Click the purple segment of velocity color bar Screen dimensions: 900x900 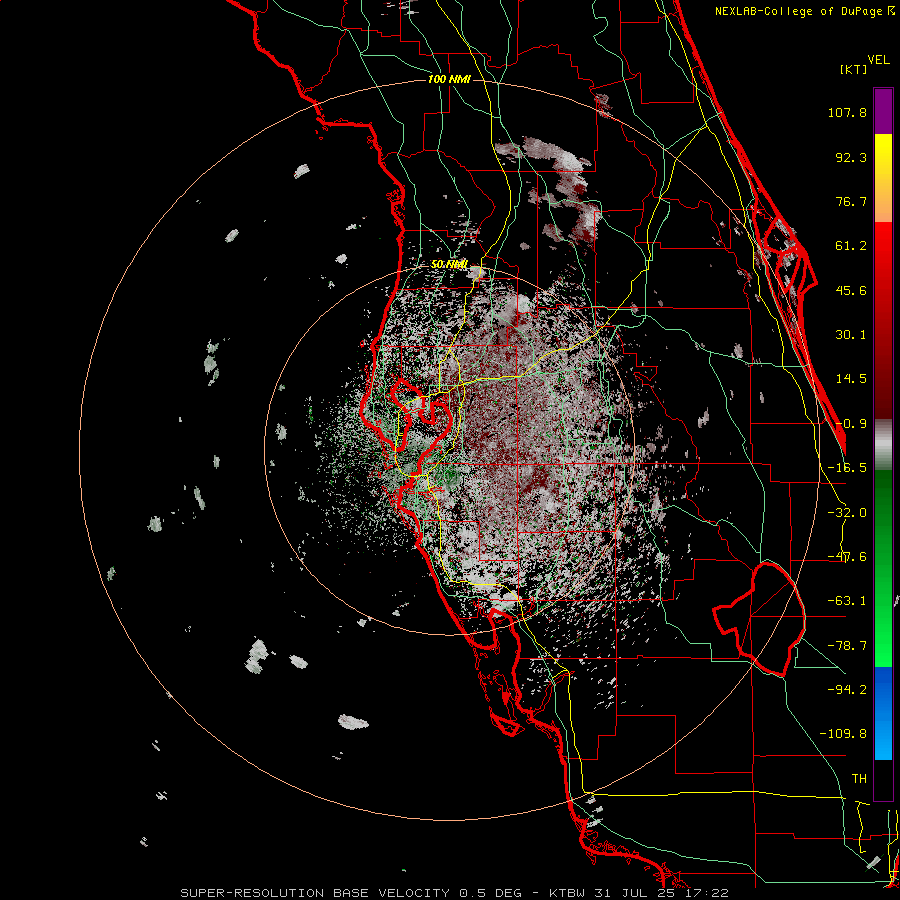pyautogui.click(x=883, y=111)
